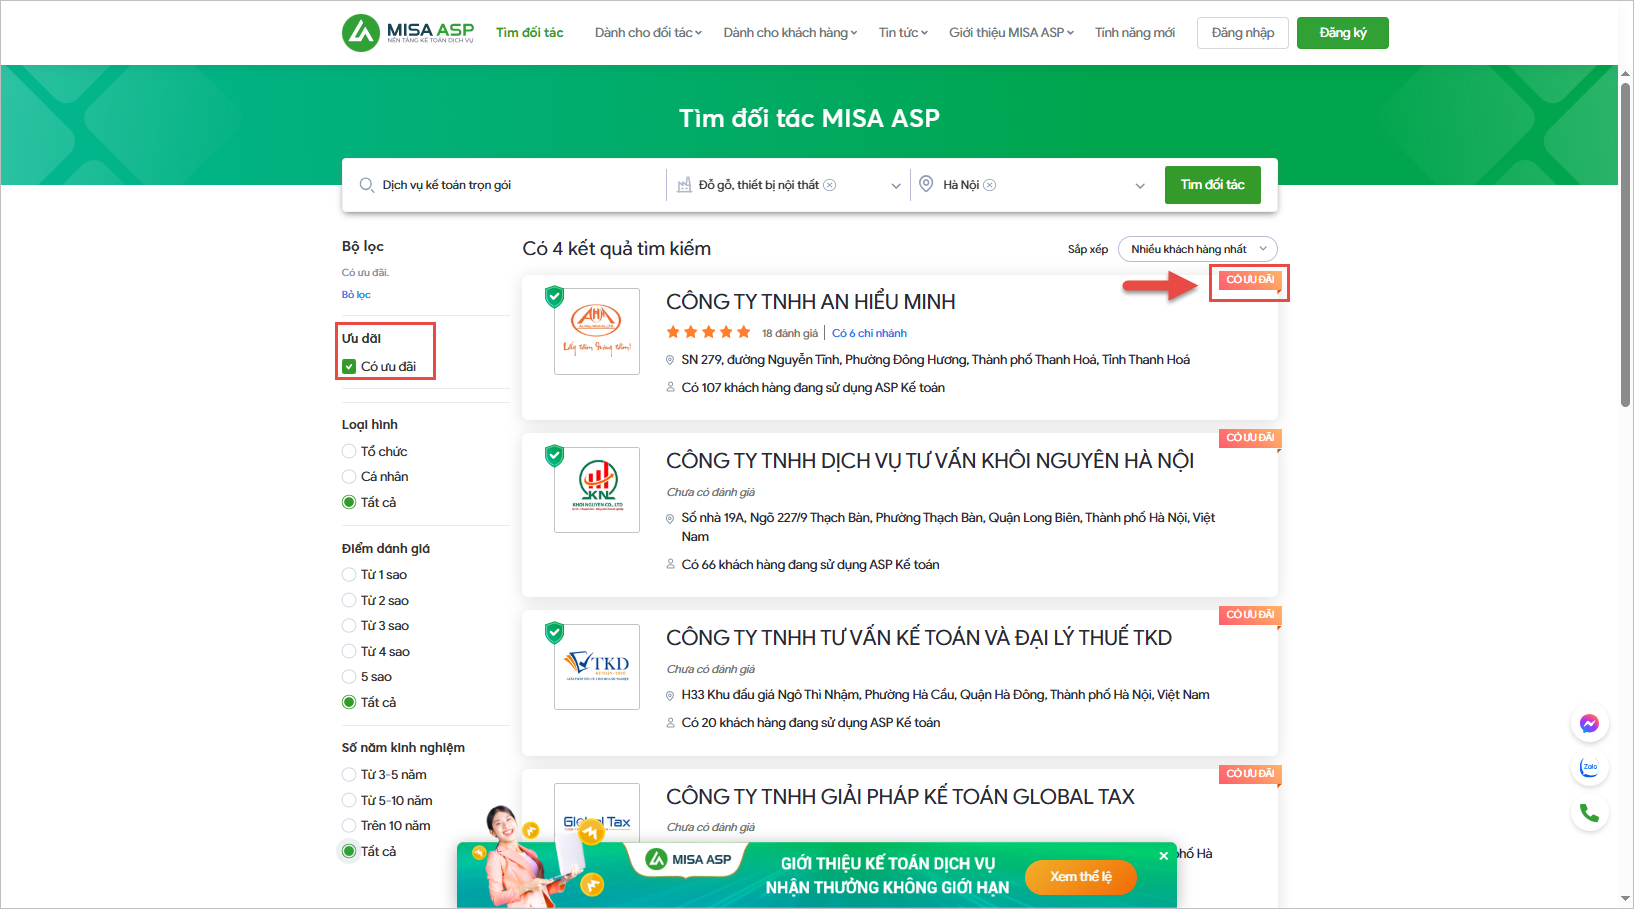Open CÔNG TY TNHH DỊCH VỤ TƯ VẤN KHÔI NGUYÊN HÀ NỘI
The width and height of the screenshot is (1634, 909).
pos(930,461)
